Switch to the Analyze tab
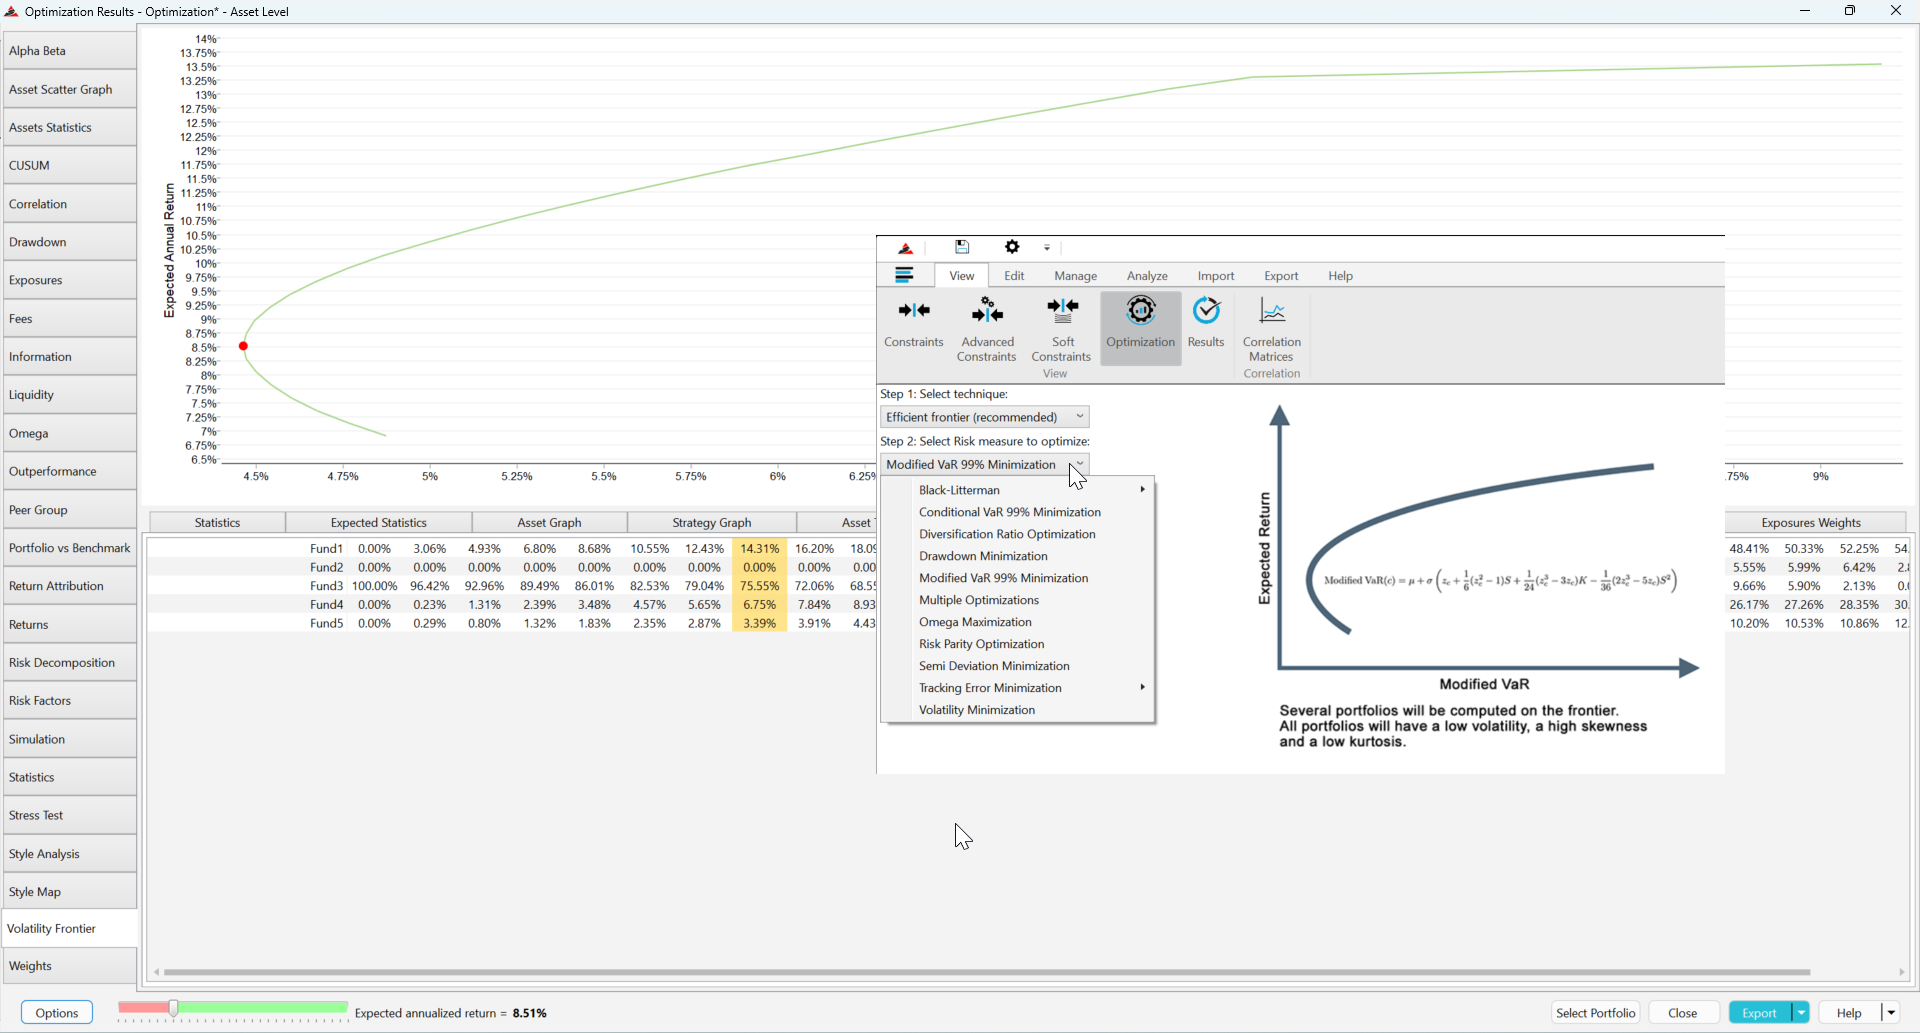1920x1033 pixels. [x=1146, y=276]
